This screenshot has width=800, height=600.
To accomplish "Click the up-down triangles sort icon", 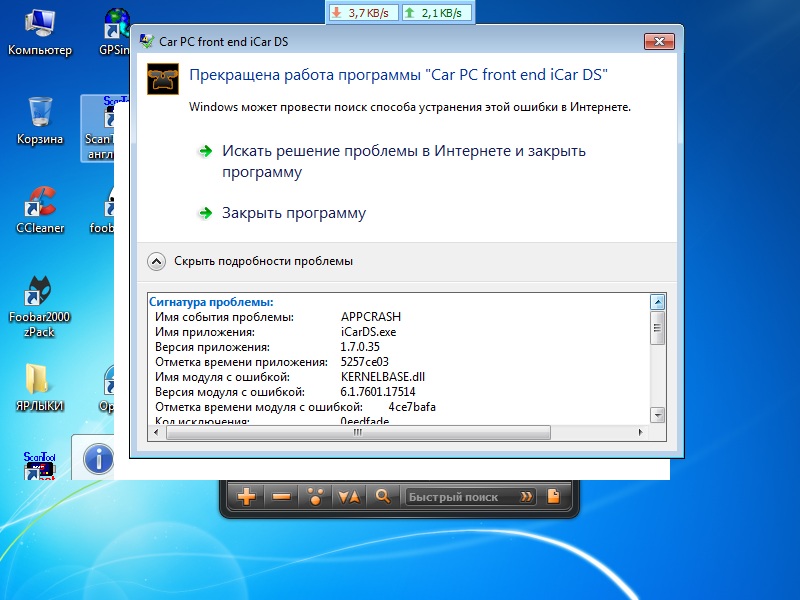I will pos(348,496).
